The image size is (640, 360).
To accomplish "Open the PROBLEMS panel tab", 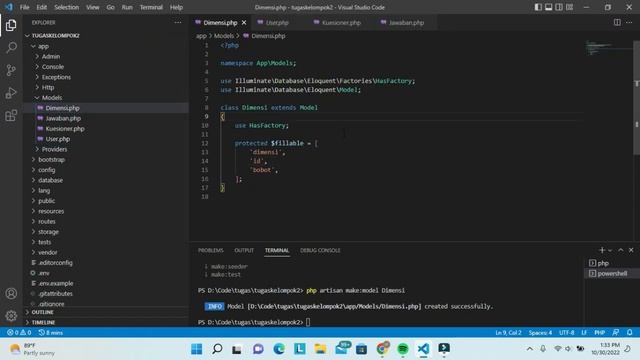I will click(211, 250).
